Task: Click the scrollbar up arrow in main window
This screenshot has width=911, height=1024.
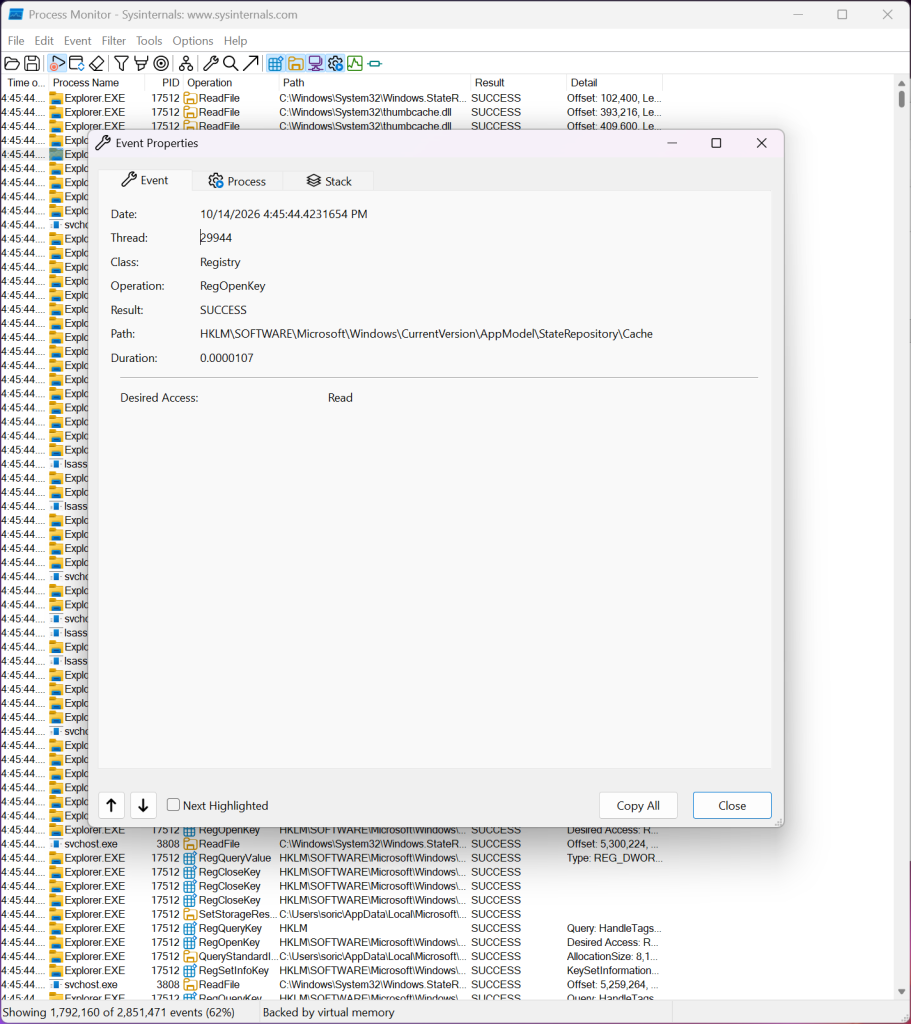Action: click(901, 83)
